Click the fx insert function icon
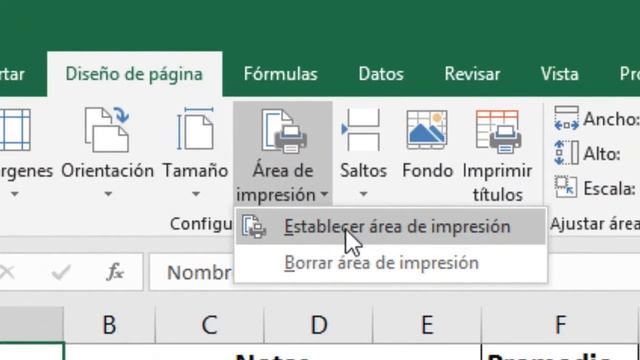 [115, 271]
